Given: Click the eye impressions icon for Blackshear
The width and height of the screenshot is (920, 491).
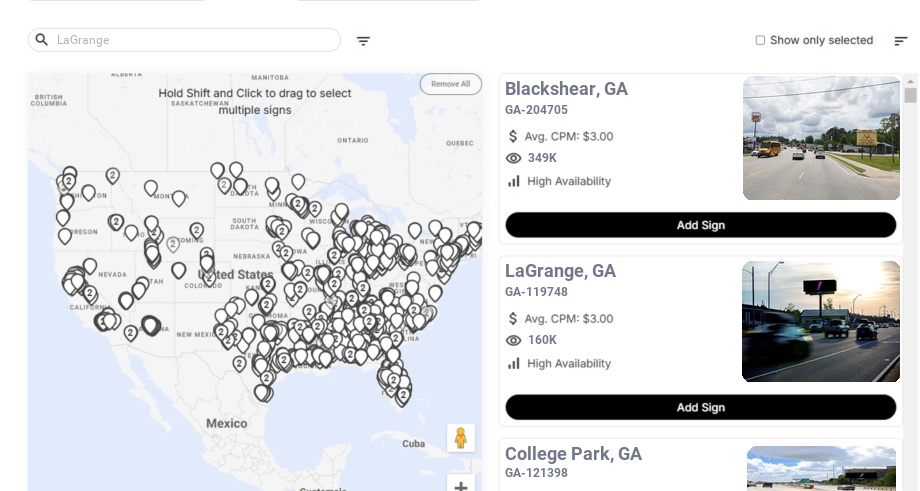Looking at the screenshot, I should 514,158.
